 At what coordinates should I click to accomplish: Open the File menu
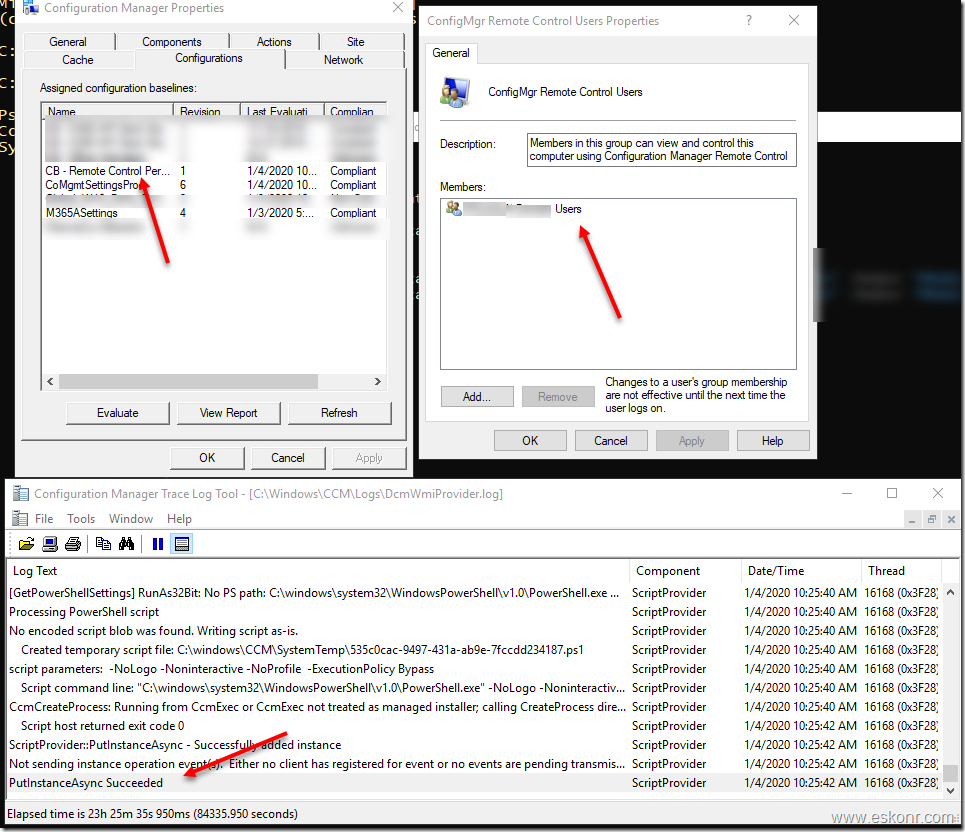click(44, 519)
